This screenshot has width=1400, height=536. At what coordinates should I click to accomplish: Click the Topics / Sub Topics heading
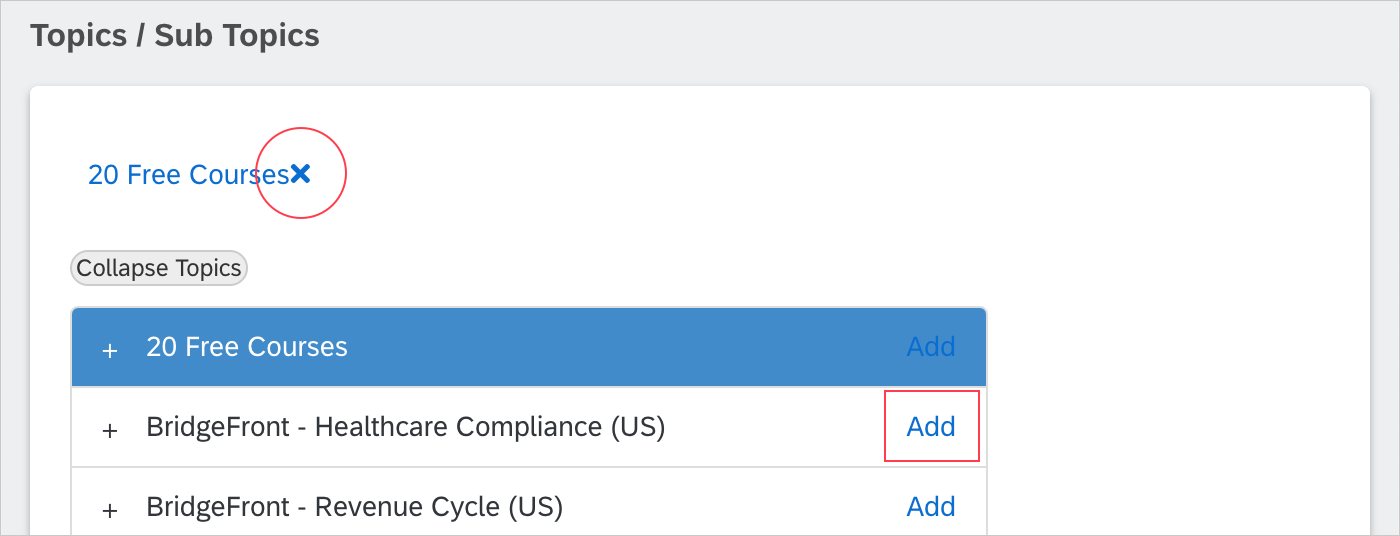click(x=175, y=36)
